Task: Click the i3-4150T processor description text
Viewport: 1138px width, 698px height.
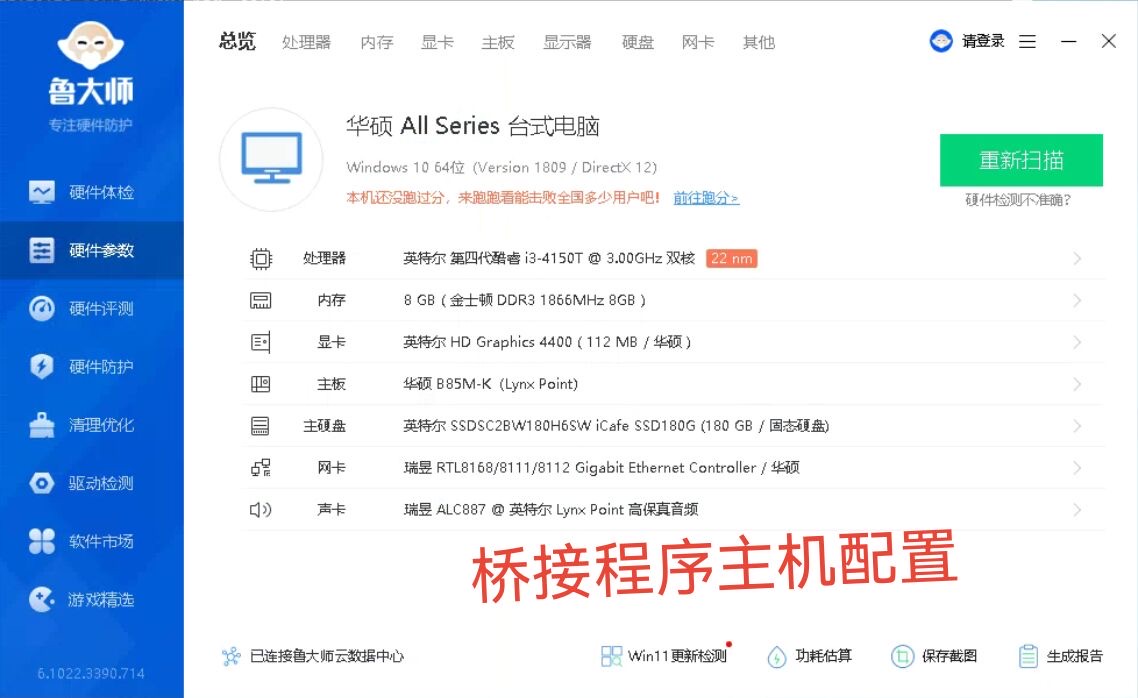Action: click(549, 258)
